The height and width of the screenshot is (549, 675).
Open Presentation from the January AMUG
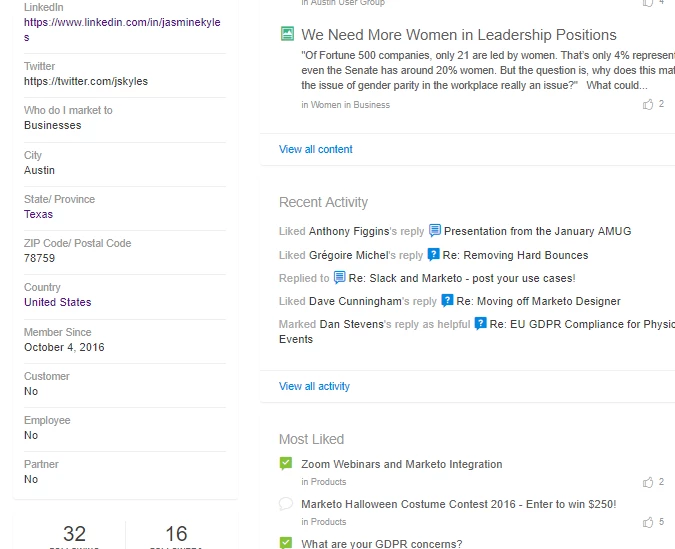coord(537,231)
